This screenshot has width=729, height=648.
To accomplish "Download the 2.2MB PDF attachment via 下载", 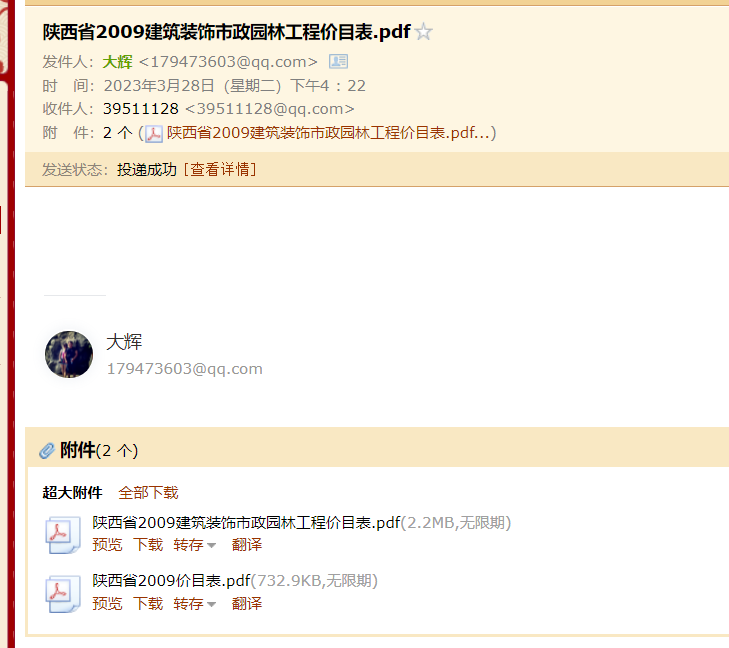I will (x=148, y=544).
